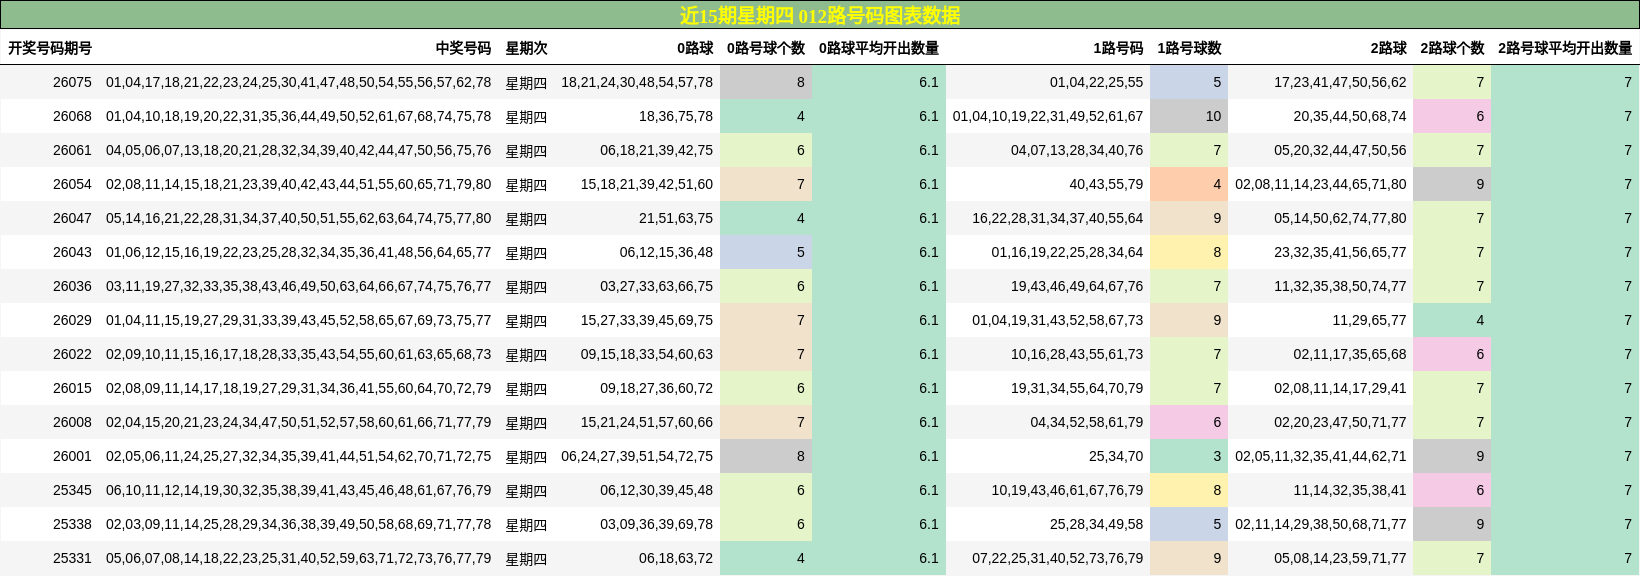
Task: Click 0路球 cell 18,21,24,30,48,54,57,78
Action: tap(637, 82)
